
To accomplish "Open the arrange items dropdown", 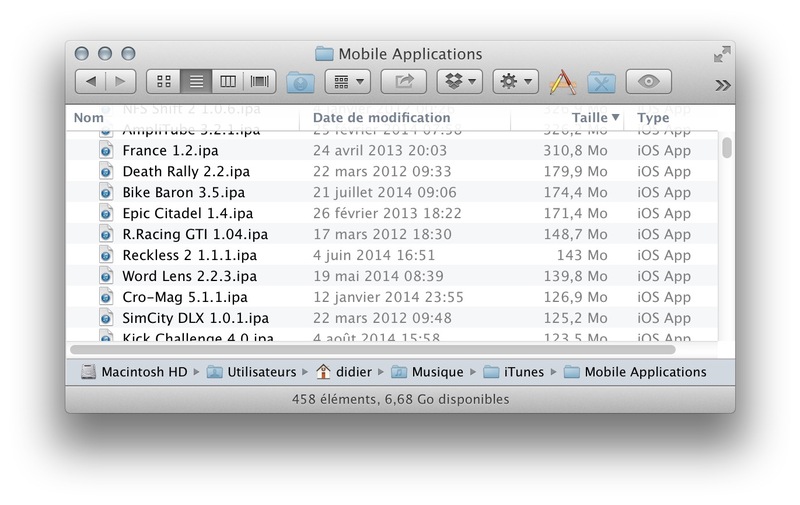I will [x=348, y=82].
